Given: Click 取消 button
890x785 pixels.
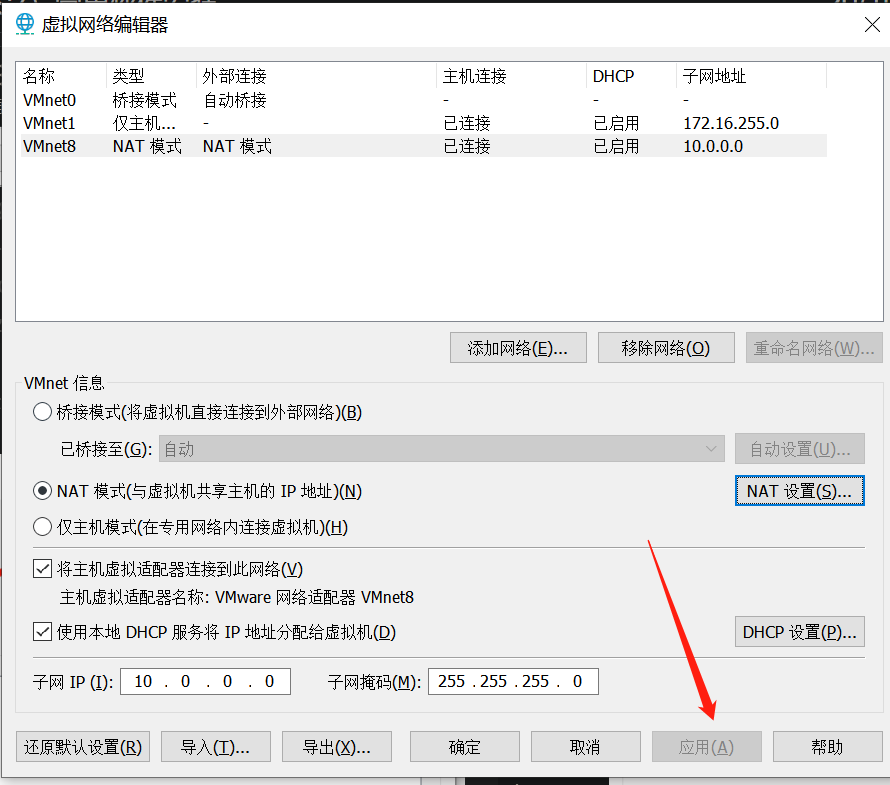Looking at the screenshot, I should coord(586,746).
